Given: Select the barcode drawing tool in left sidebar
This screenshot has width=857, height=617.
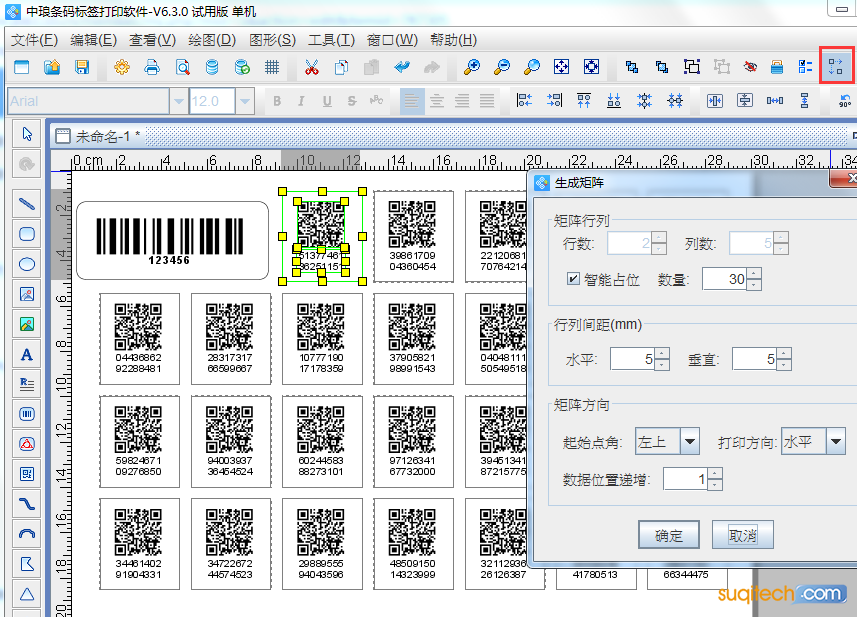Looking at the screenshot, I should coord(27,413).
